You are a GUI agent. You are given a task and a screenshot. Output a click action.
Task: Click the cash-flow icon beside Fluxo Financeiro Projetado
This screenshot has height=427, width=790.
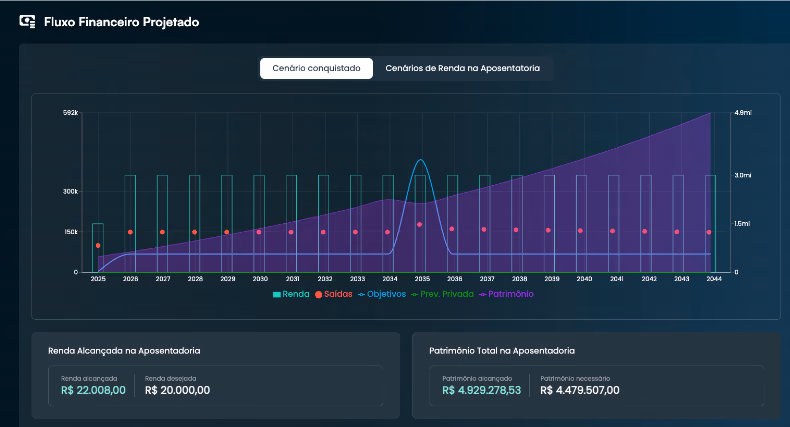click(27, 22)
